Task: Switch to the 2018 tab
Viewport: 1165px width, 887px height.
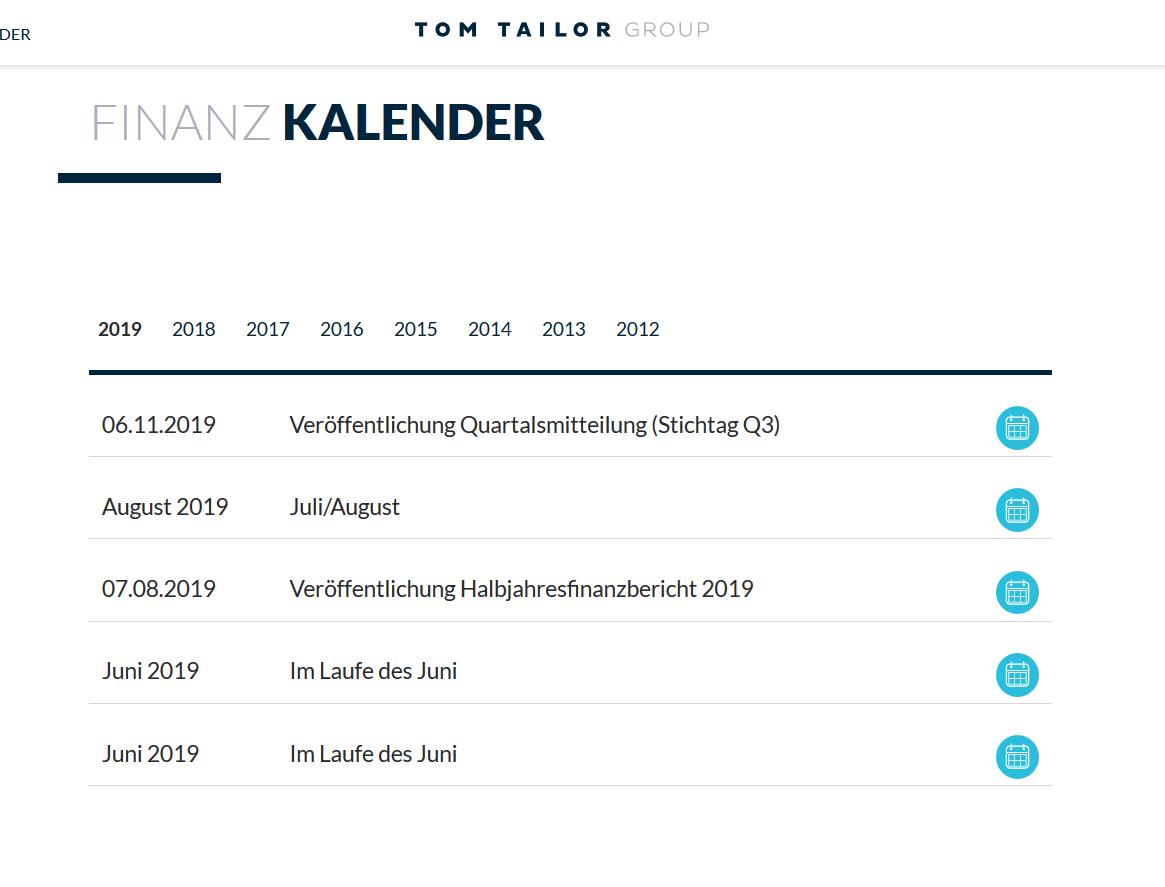Action: point(194,329)
